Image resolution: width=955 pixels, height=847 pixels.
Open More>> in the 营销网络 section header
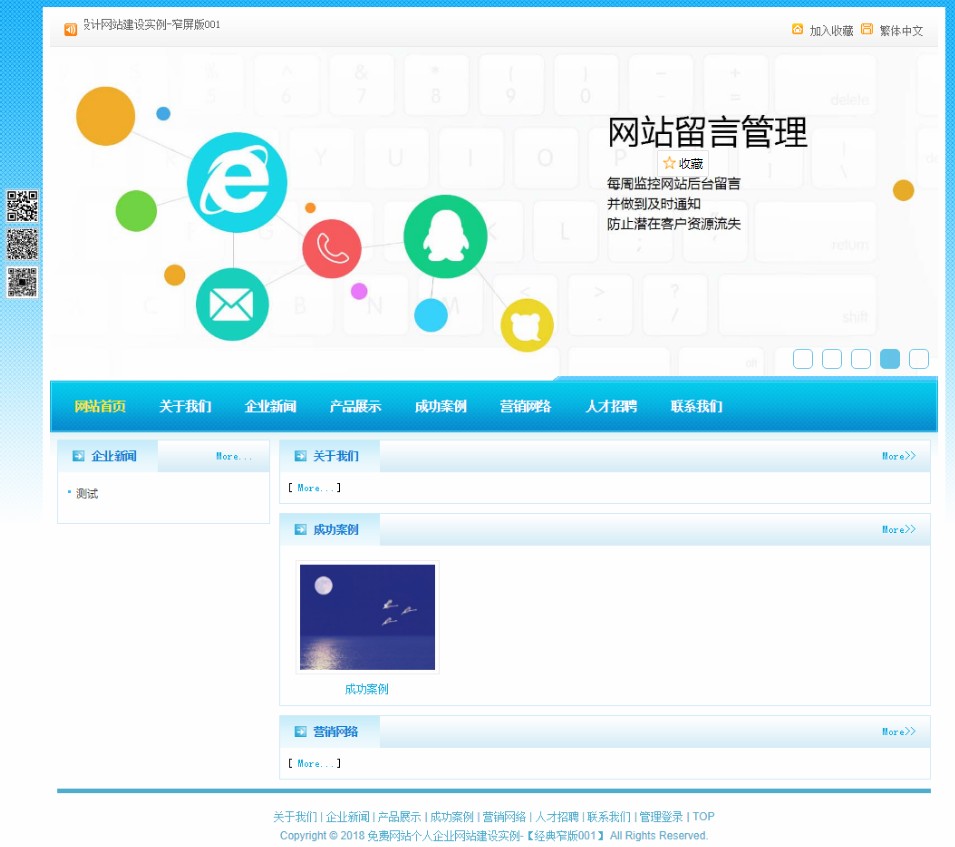[899, 732]
